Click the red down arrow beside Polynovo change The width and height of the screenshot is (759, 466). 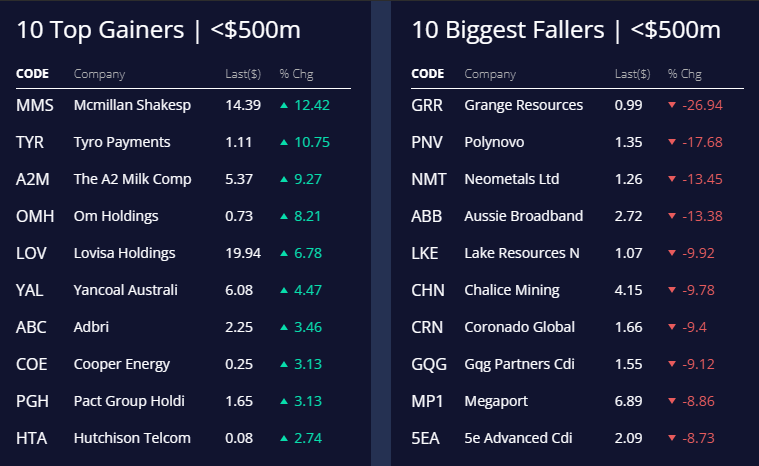point(672,142)
